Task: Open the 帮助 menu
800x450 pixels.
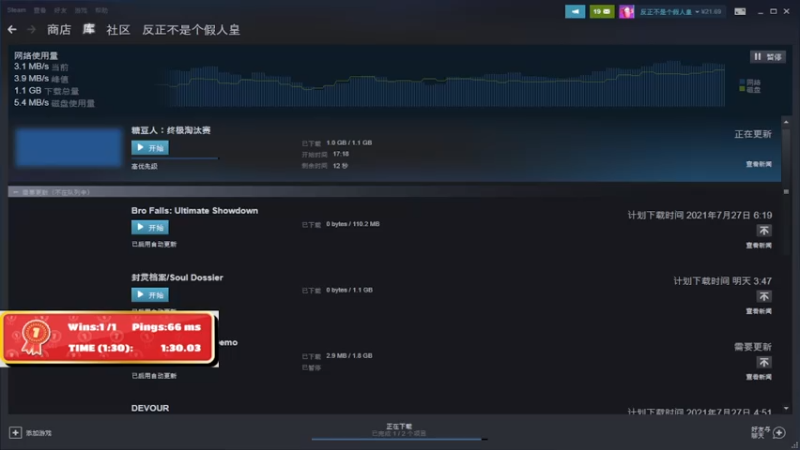Action: 102,10
